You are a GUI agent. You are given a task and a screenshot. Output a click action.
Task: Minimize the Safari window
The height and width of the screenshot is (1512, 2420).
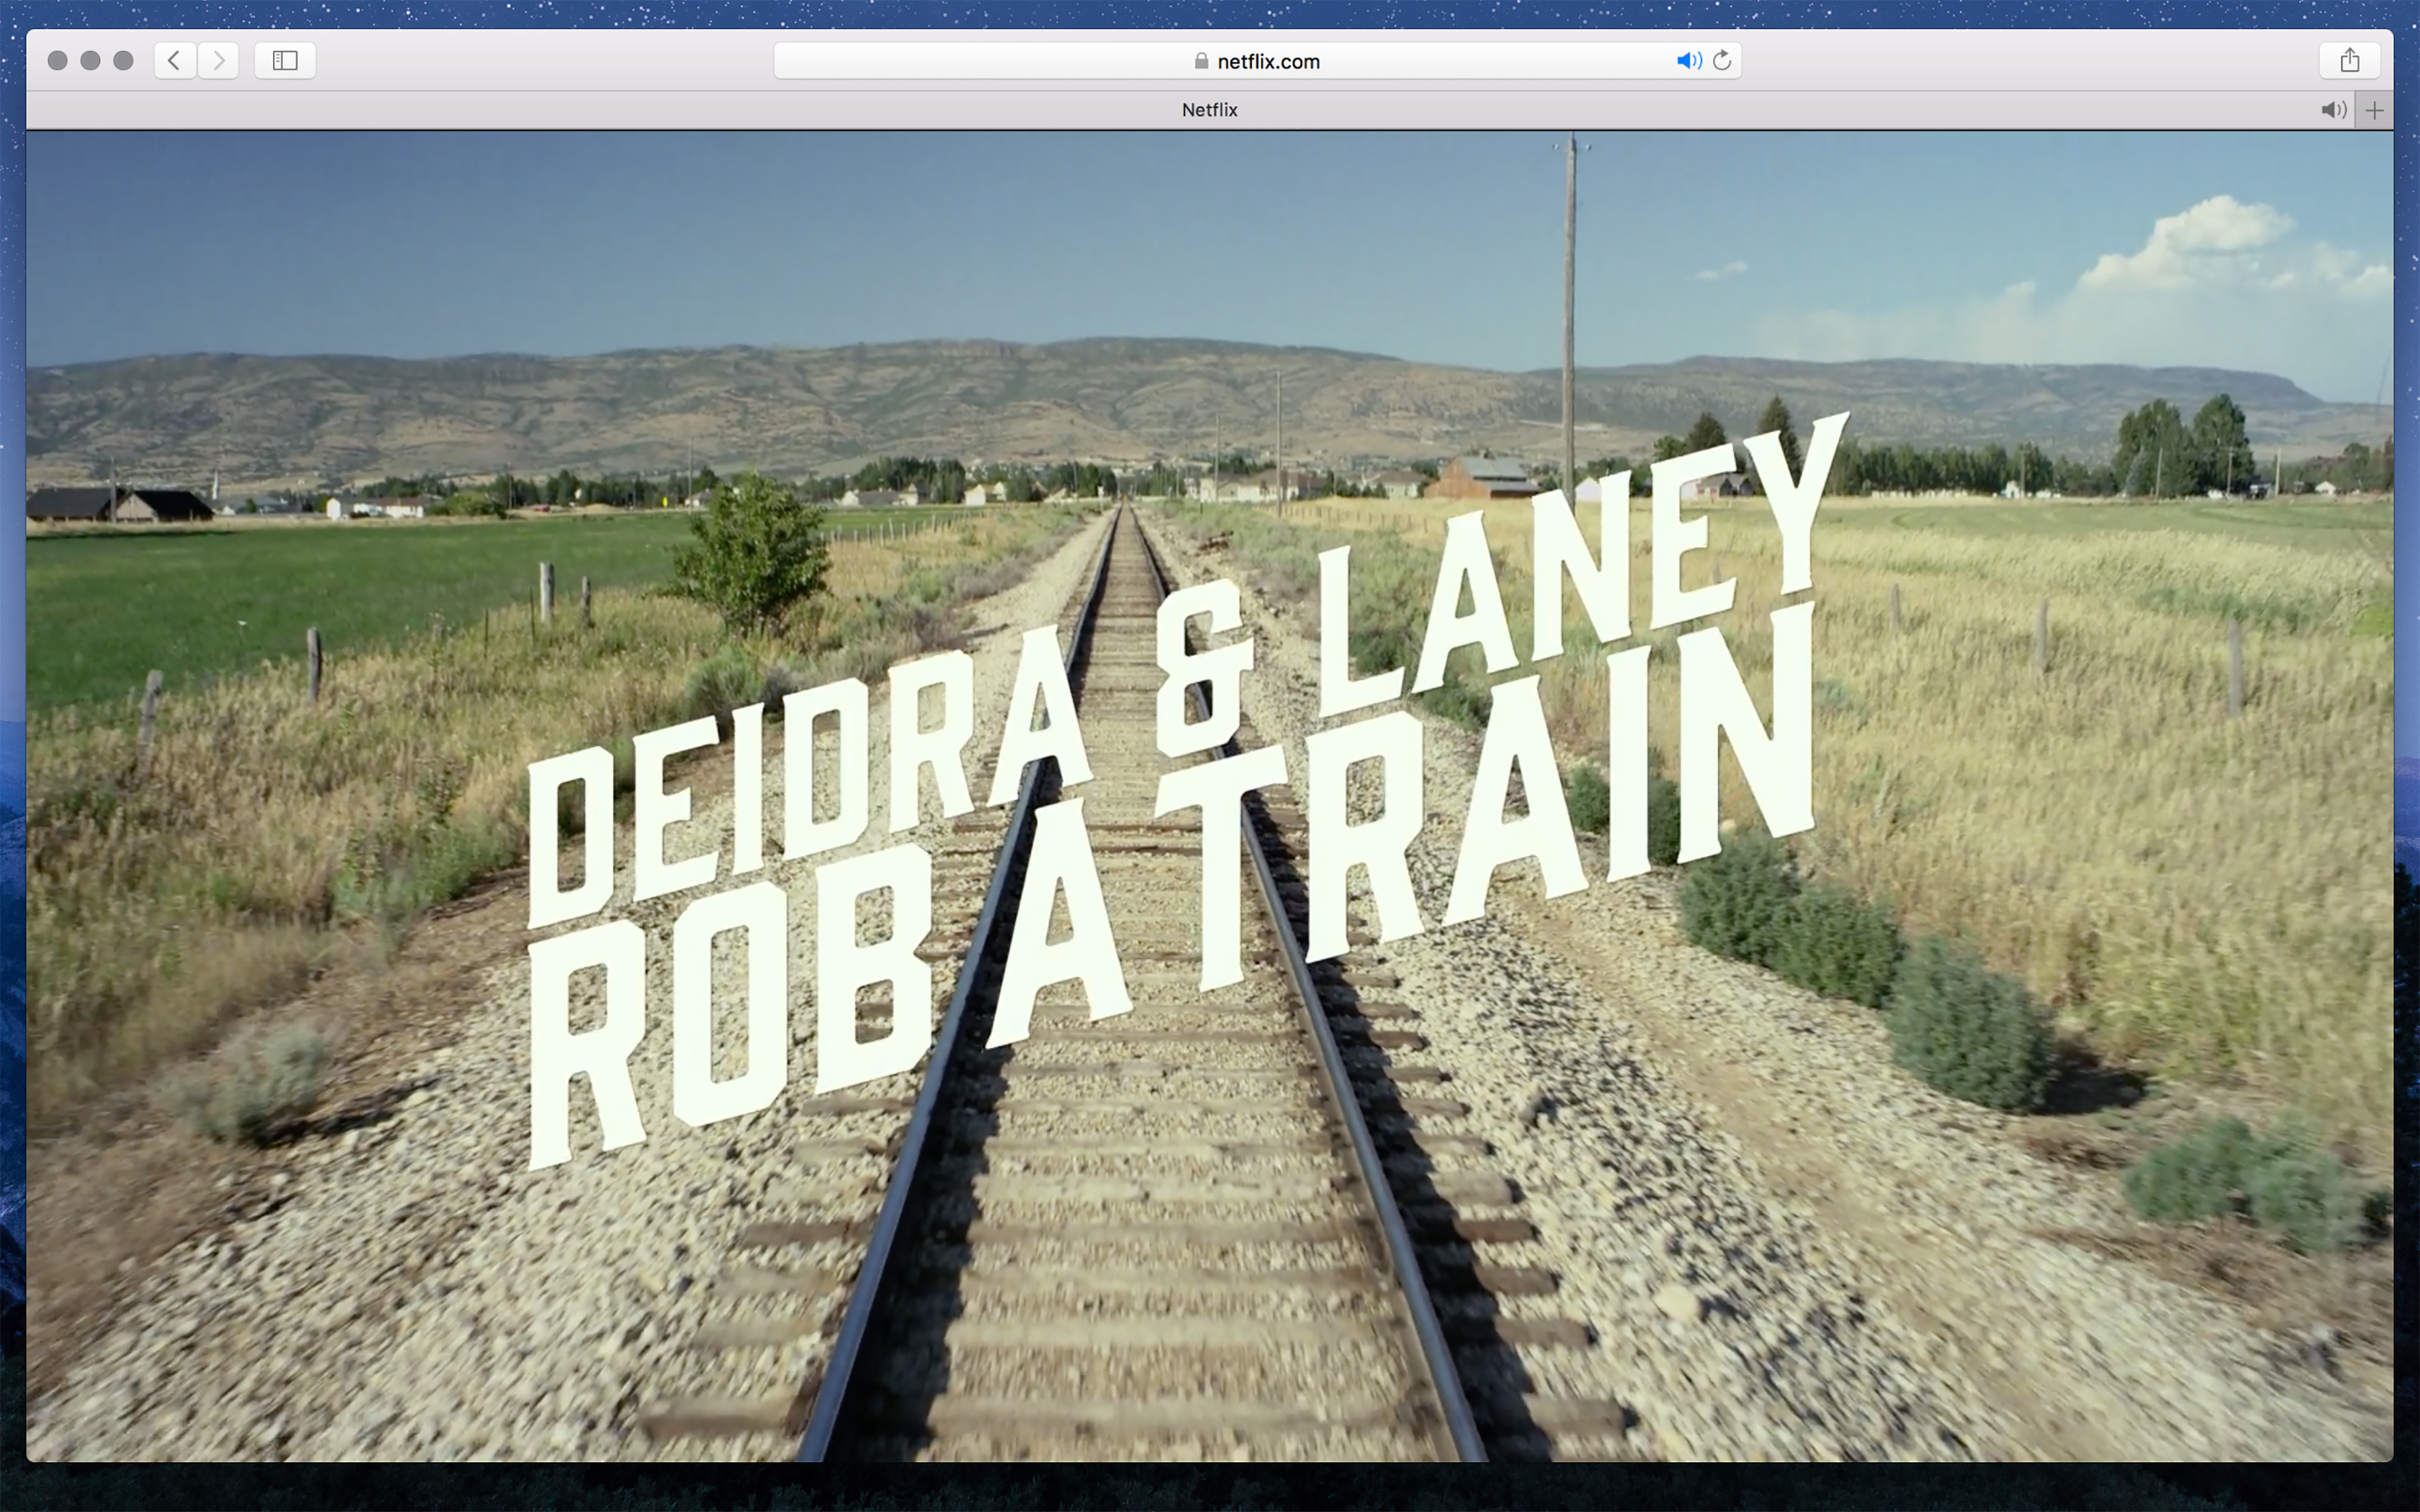click(x=90, y=60)
